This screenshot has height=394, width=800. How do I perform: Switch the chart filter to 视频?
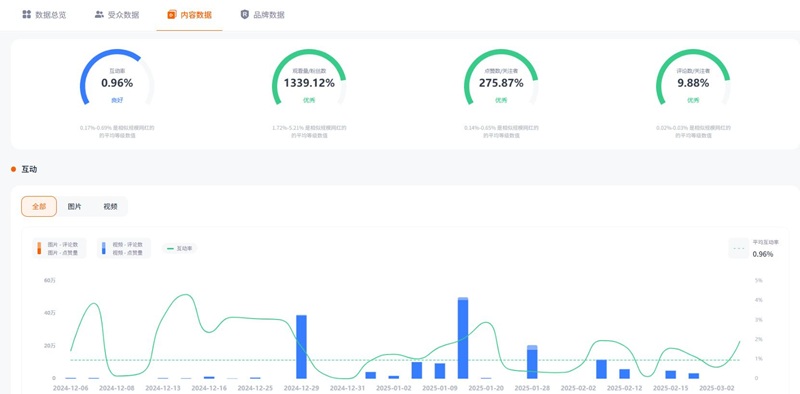tap(110, 206)
